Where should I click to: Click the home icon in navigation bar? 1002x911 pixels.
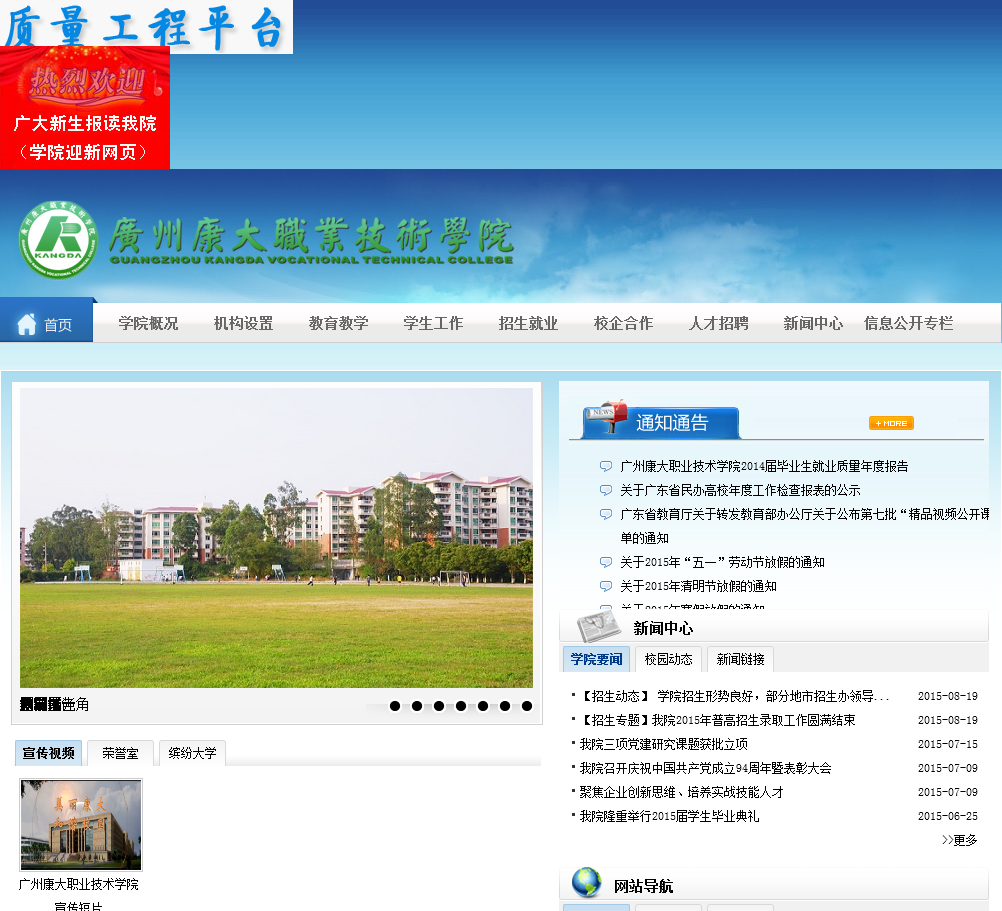pyautogui.click(x=27, y=324)
